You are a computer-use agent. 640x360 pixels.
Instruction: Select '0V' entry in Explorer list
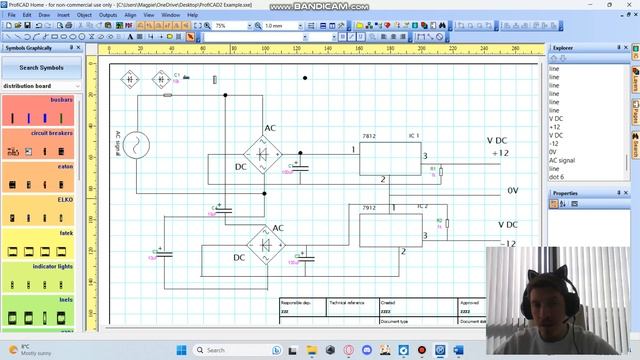552,152
